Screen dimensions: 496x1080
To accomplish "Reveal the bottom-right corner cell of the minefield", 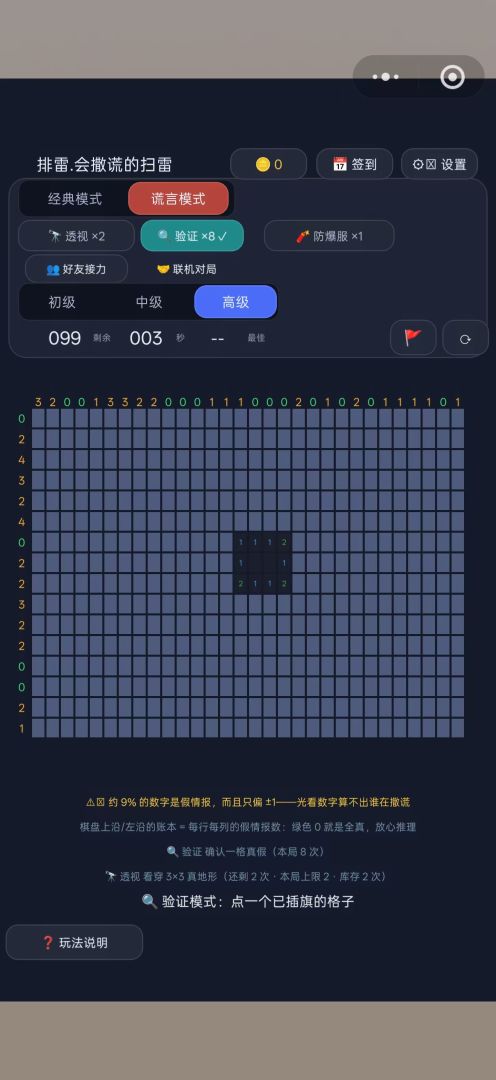I will (x=457, y=728).
